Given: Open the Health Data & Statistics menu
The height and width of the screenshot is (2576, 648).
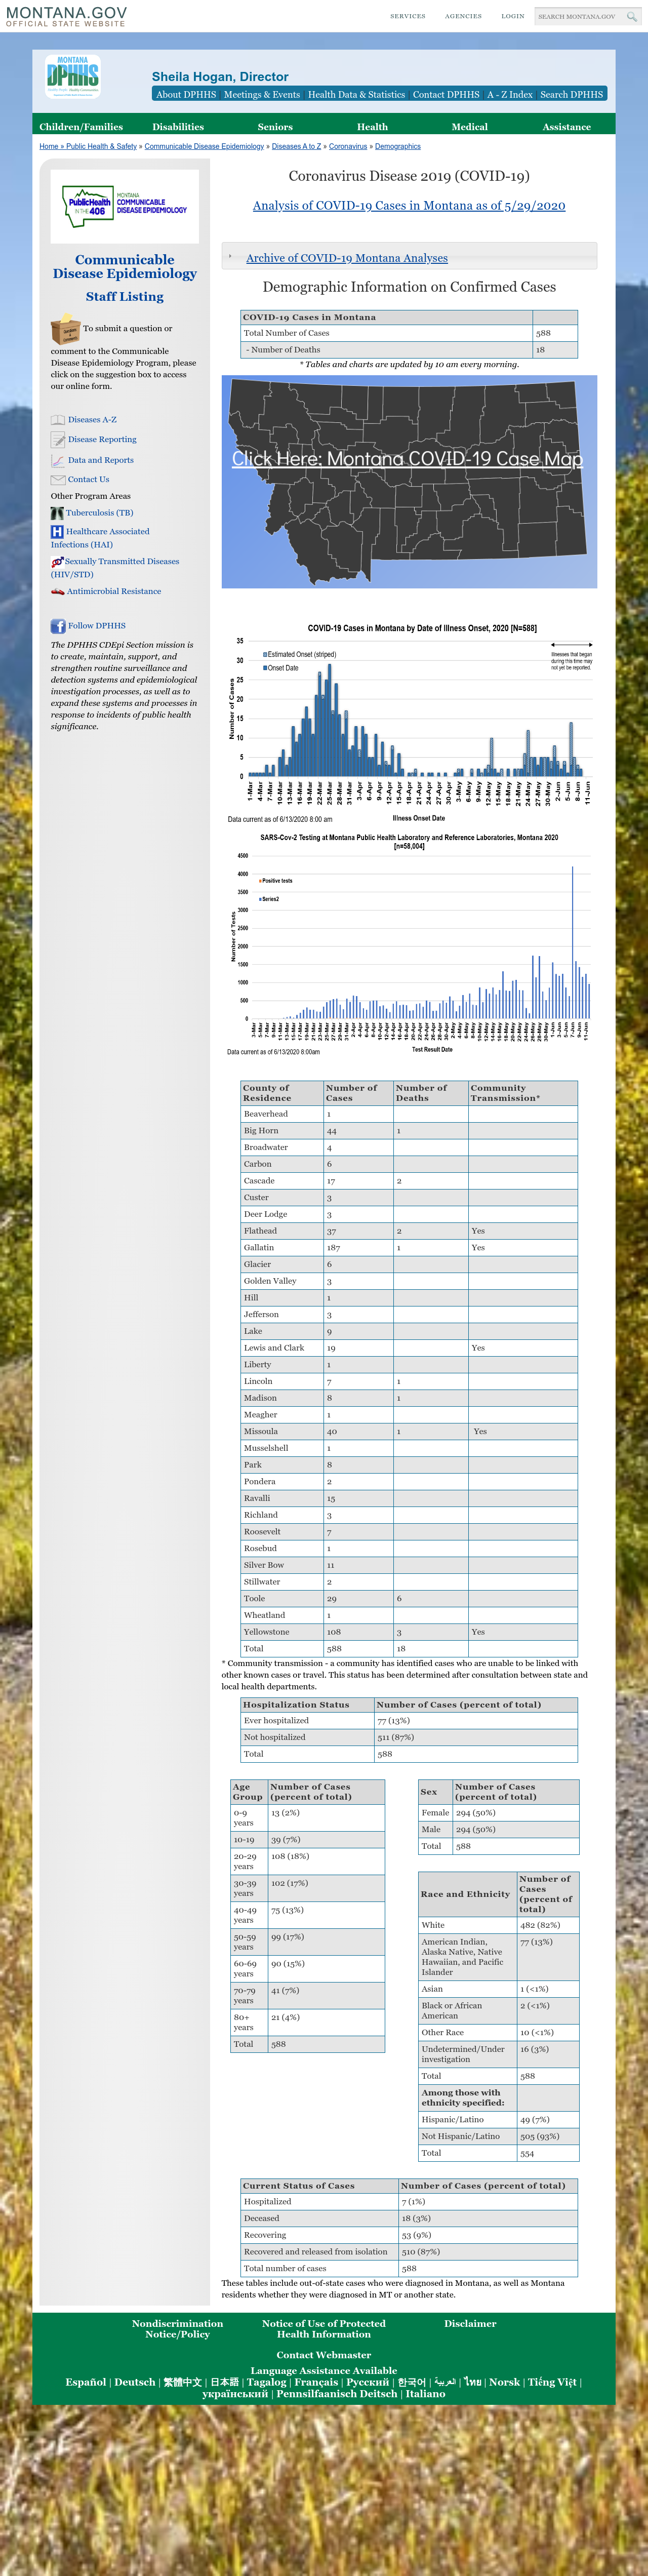Looking at the screenshot, I should (356, 94).
